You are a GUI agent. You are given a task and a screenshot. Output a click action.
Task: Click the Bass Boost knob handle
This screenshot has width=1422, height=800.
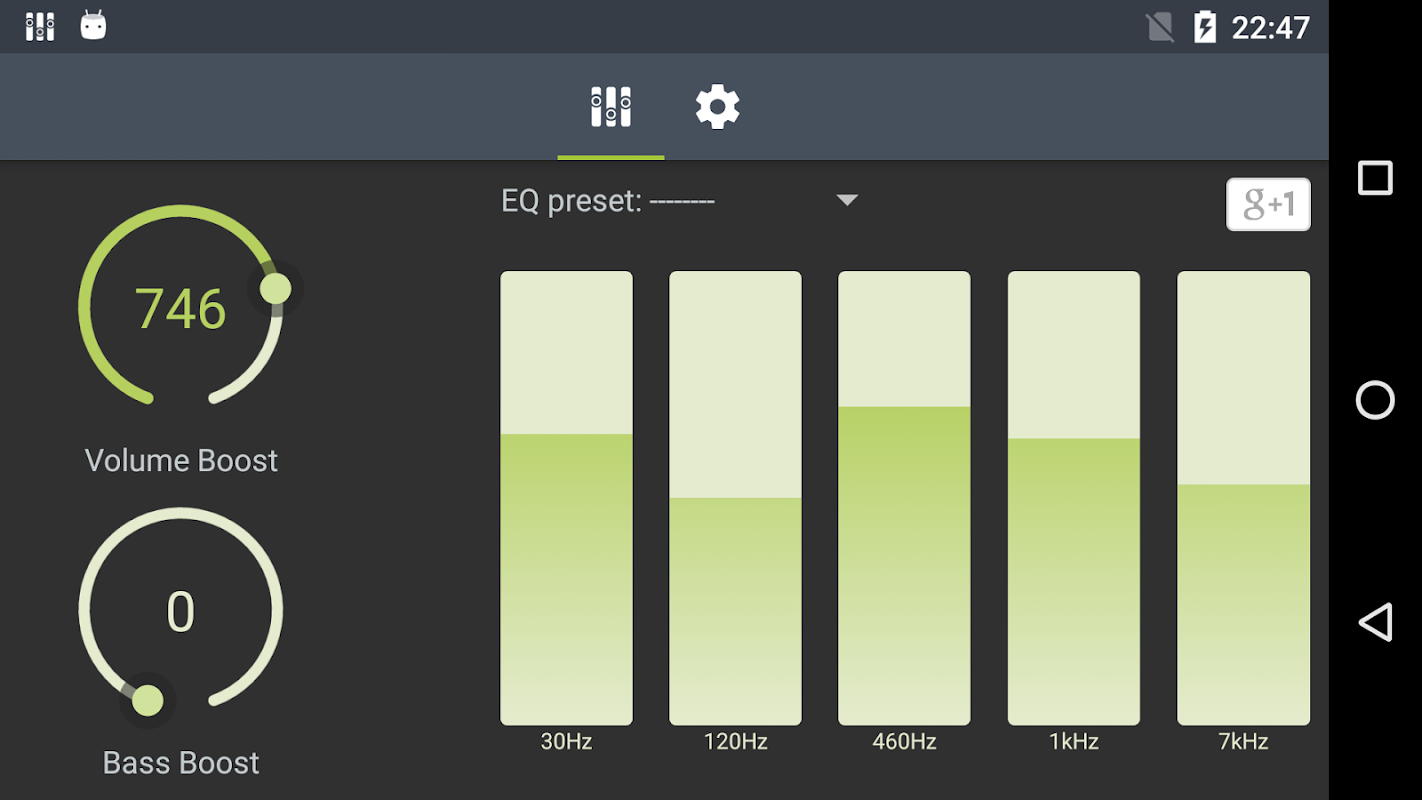point(148,700)
